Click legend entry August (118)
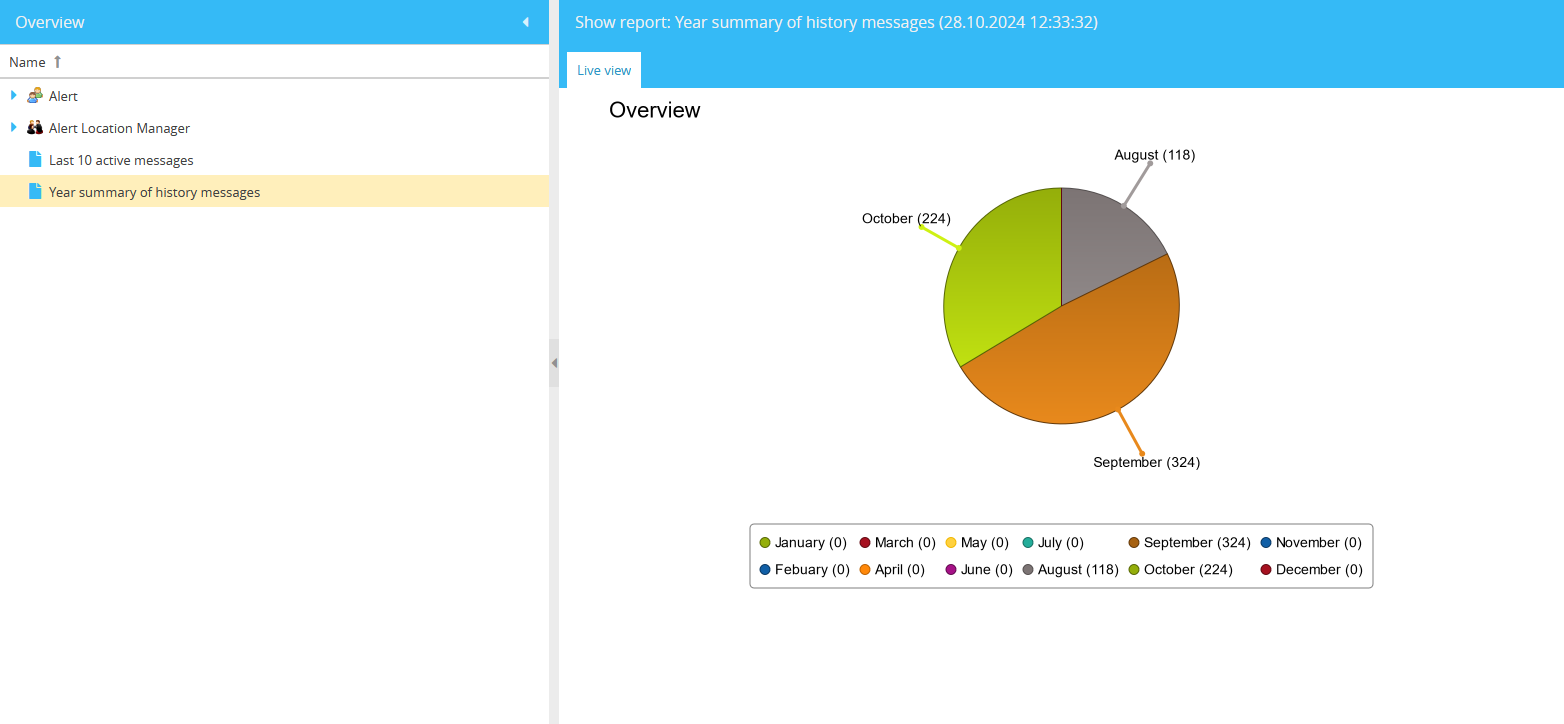Image resolution: width=1564 pixels, height=724 pixels. tap(1078, 570)
